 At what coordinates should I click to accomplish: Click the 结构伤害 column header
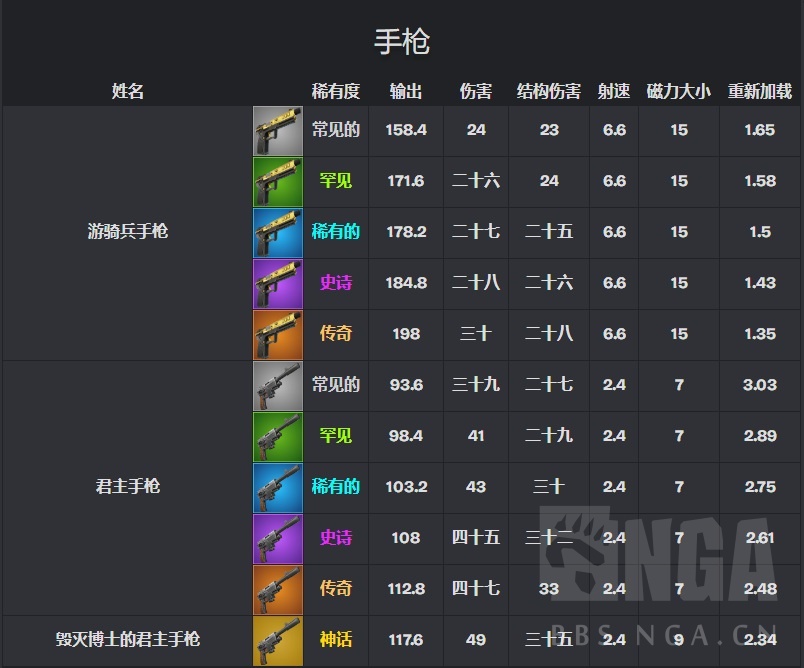point(549,91)
